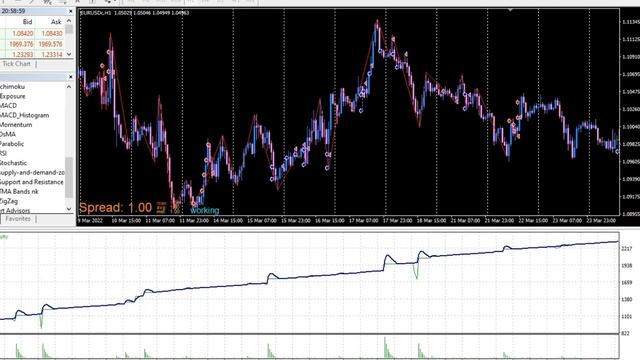This screenshot has width=640, height=360.
Task: Select the Exposure item in Navigator
Action: [x=13, y=96]
